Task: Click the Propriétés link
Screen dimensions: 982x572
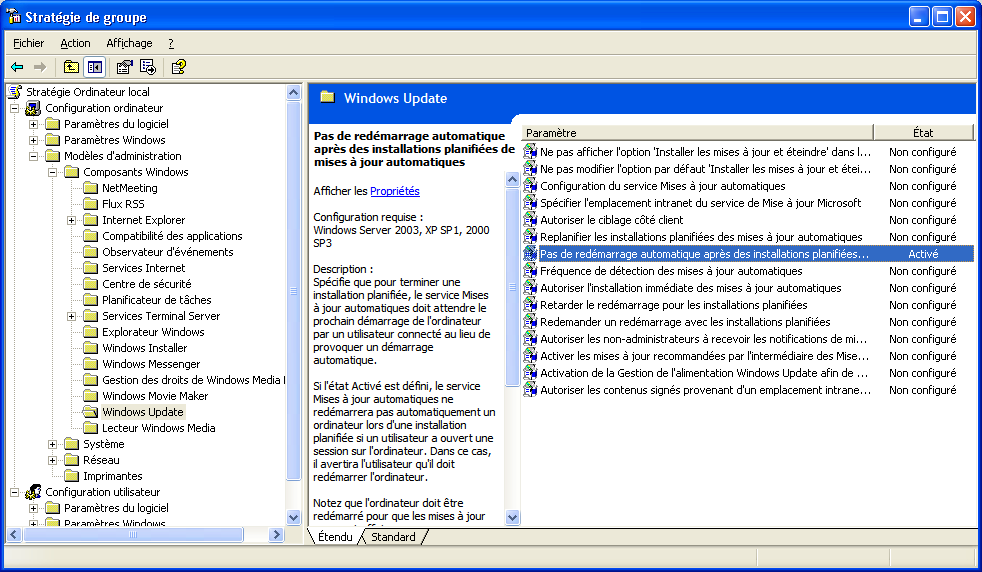Action: [394, 191]
